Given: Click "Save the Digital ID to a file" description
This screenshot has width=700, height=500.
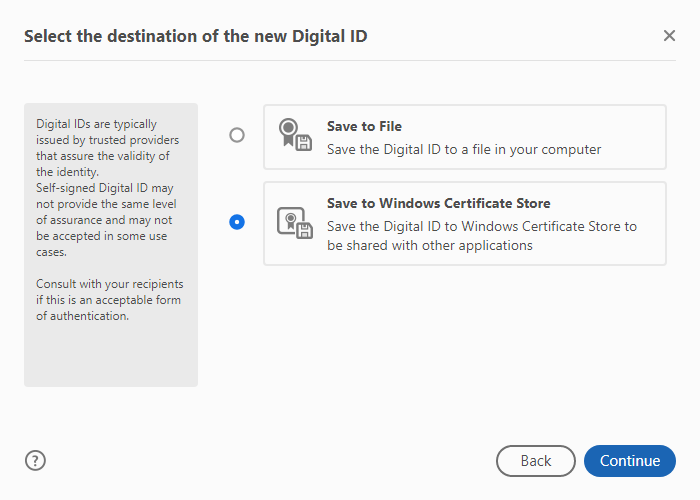Looking at the screenshot, I should (463, 149).
